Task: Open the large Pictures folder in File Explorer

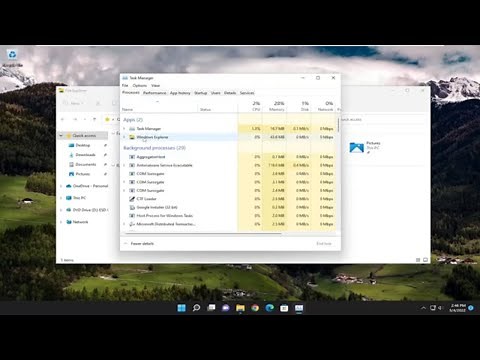Action: pyautogui.click(x=356, y=147)
